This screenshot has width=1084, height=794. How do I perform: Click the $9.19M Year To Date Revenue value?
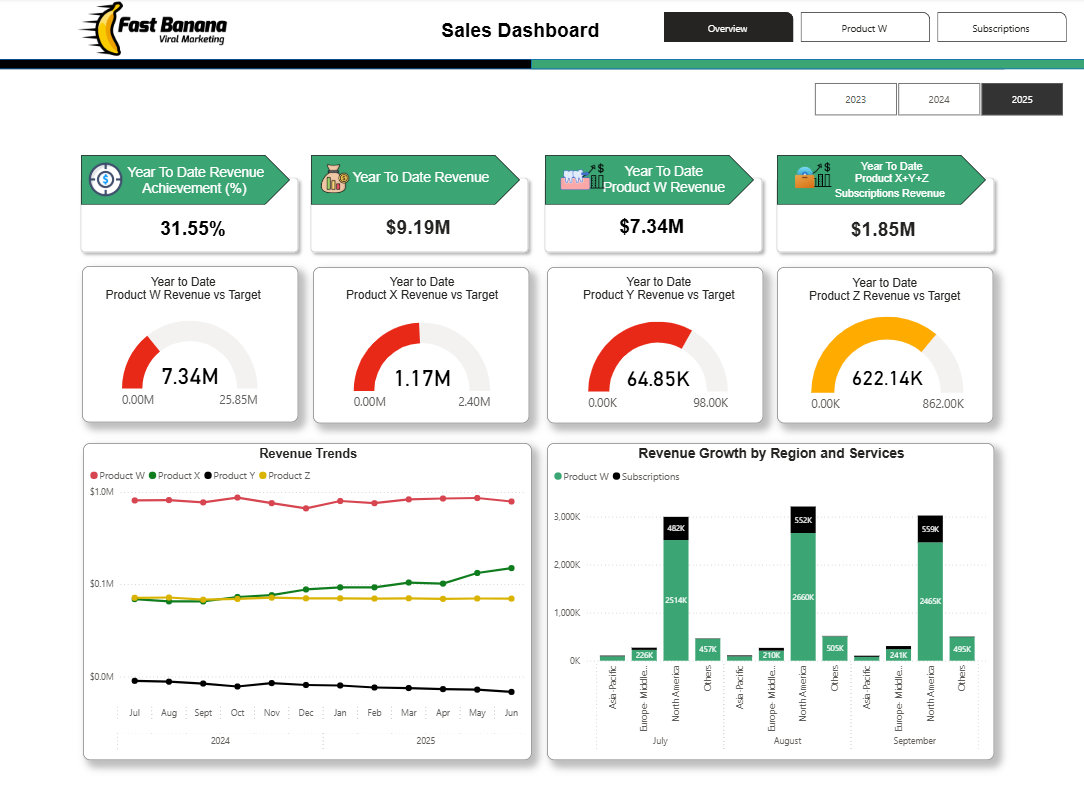418,228
